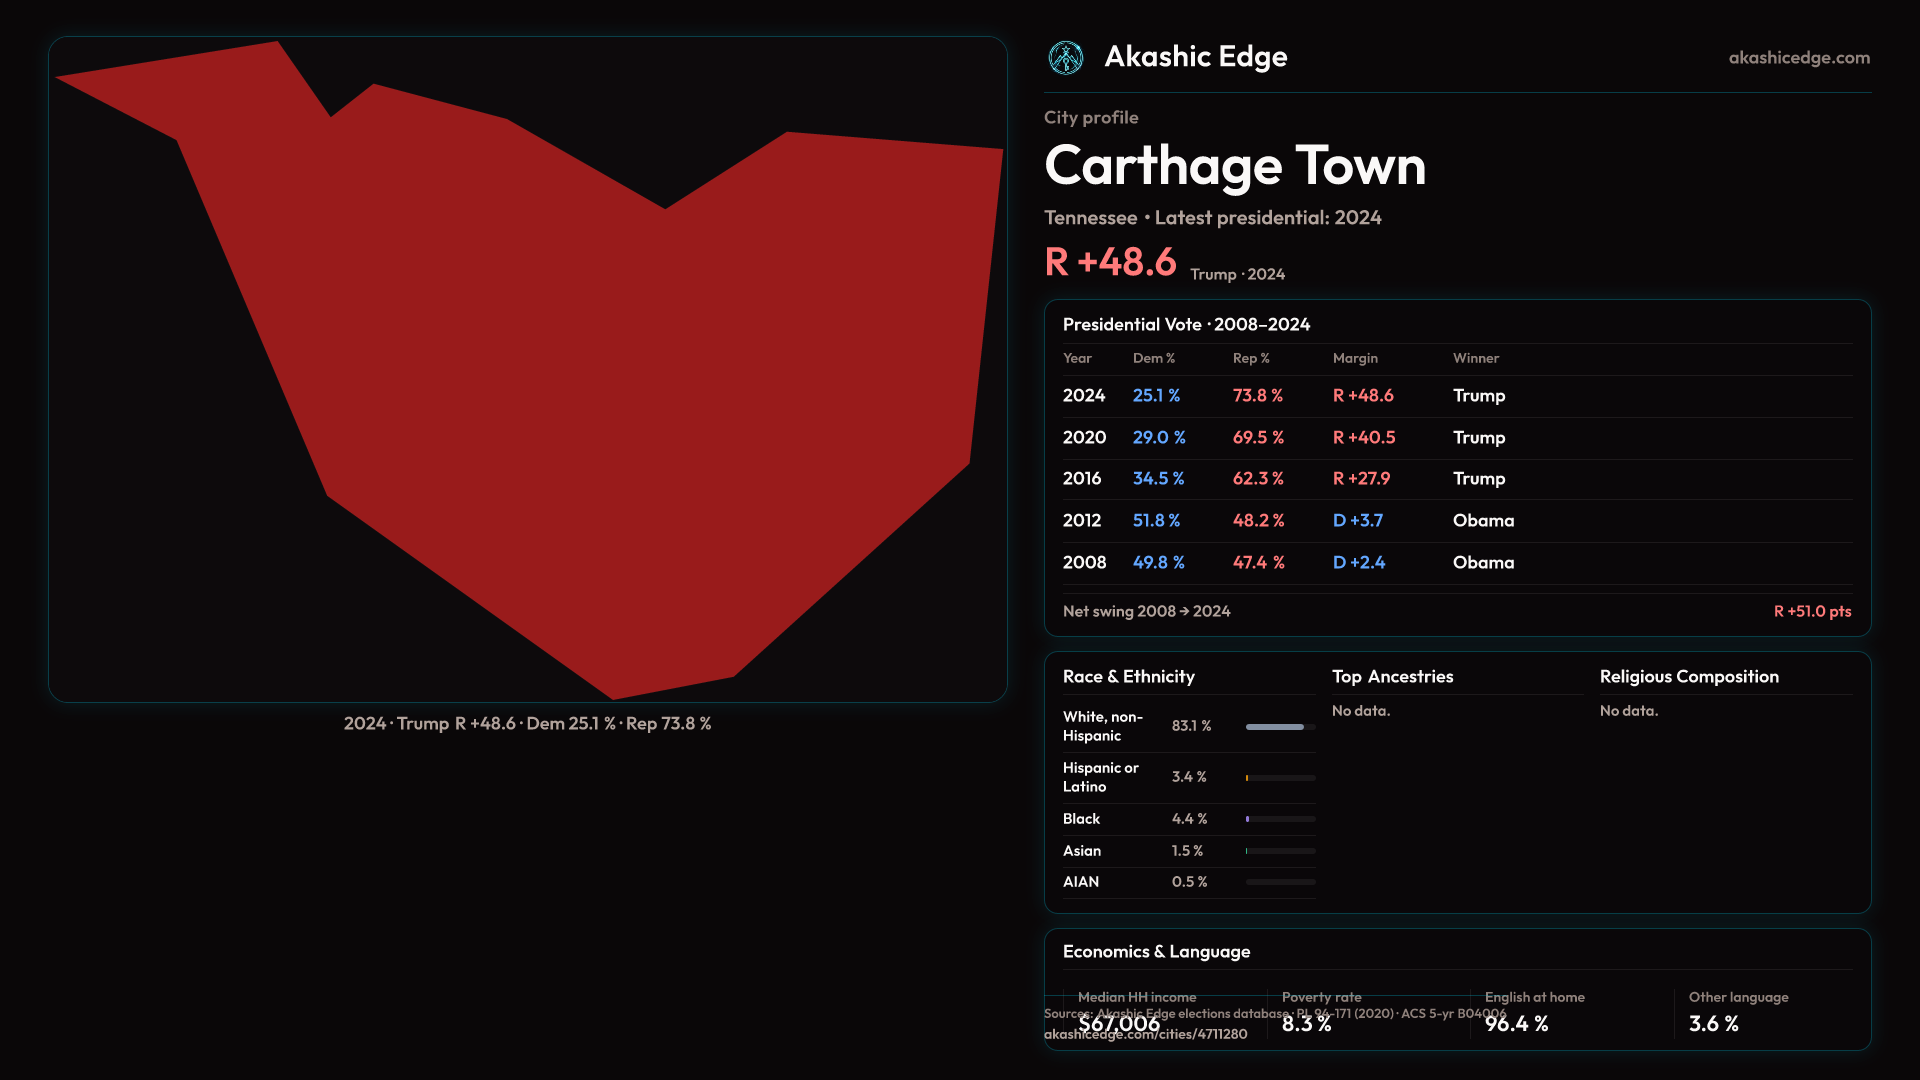Click the Religious Composition panel heading
This screenshot has width=1920, height=1080.
coord(1688,677)
